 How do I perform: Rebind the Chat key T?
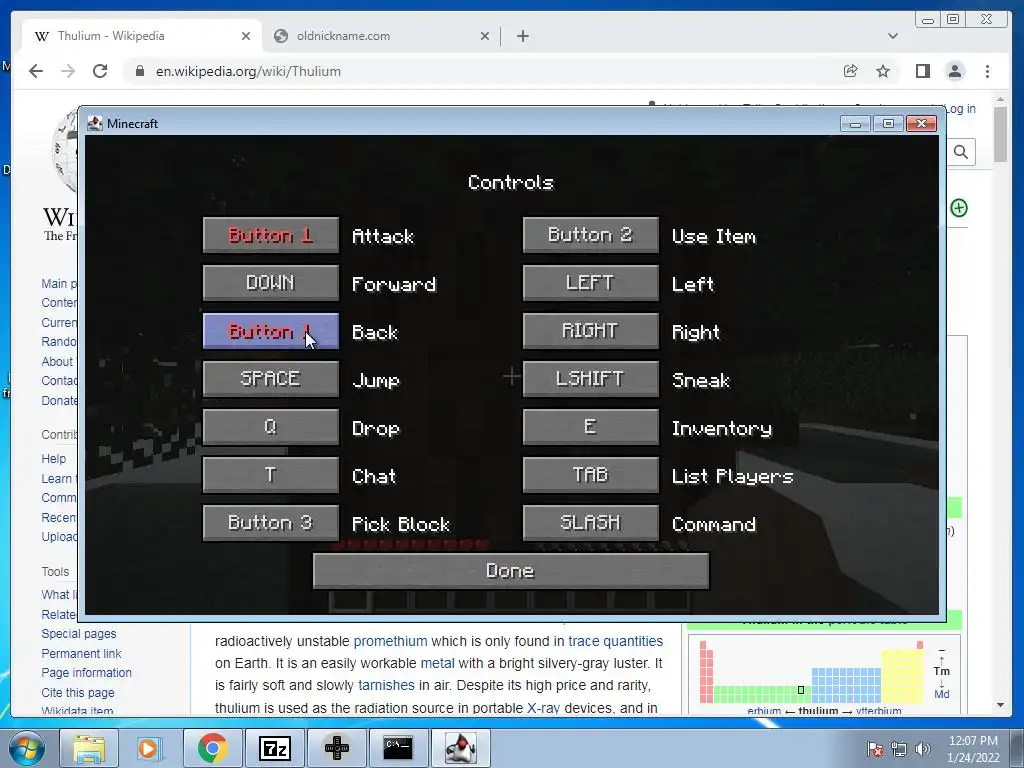pyautogui.click(x=270, y=475)
